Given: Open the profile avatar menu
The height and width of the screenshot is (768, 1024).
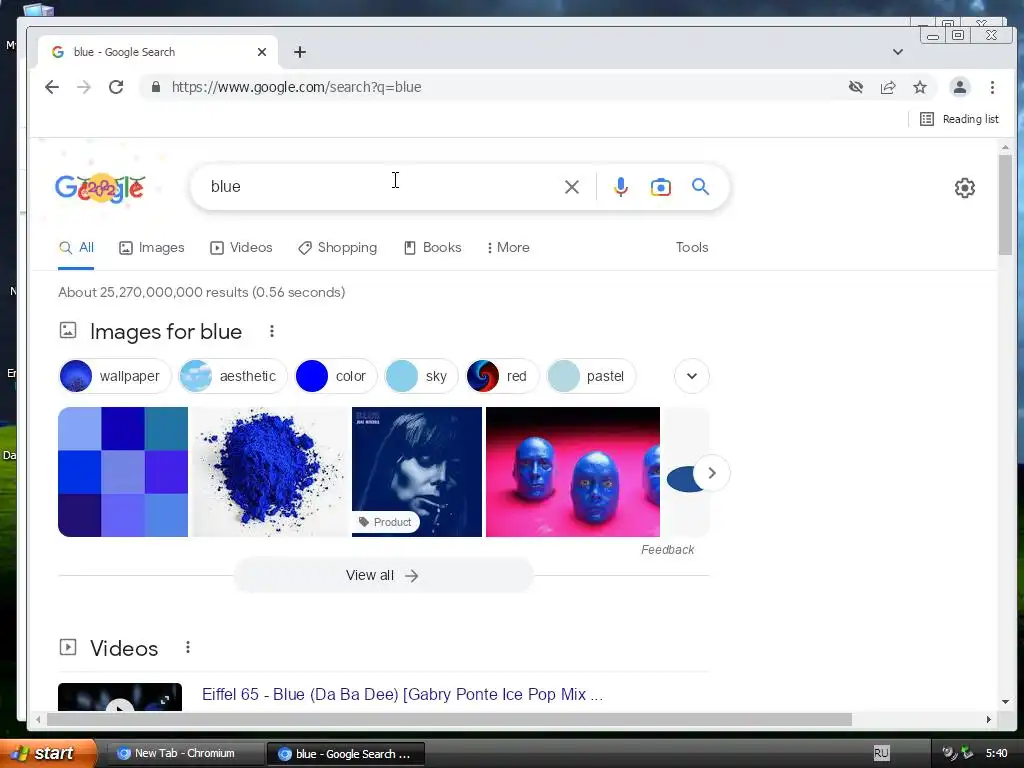Looking at the screenshot, I should (x=959, y=87).
